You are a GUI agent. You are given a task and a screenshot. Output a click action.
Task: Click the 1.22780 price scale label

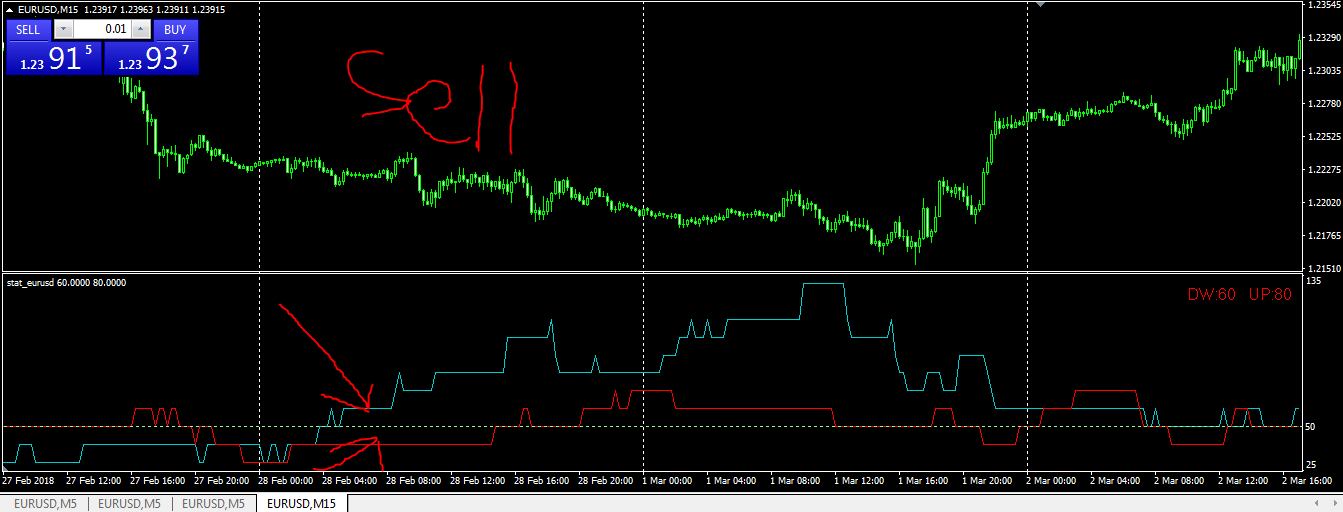coord(1323,104)
